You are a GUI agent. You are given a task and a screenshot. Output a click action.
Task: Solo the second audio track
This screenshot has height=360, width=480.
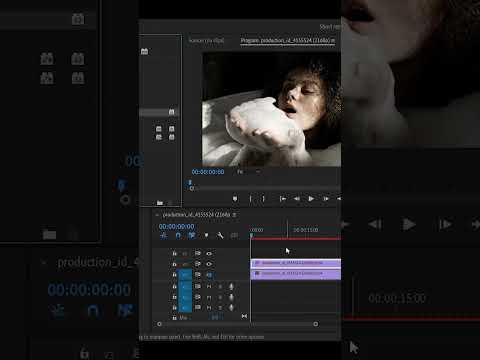pyautogui.click(x=220, y=297)
